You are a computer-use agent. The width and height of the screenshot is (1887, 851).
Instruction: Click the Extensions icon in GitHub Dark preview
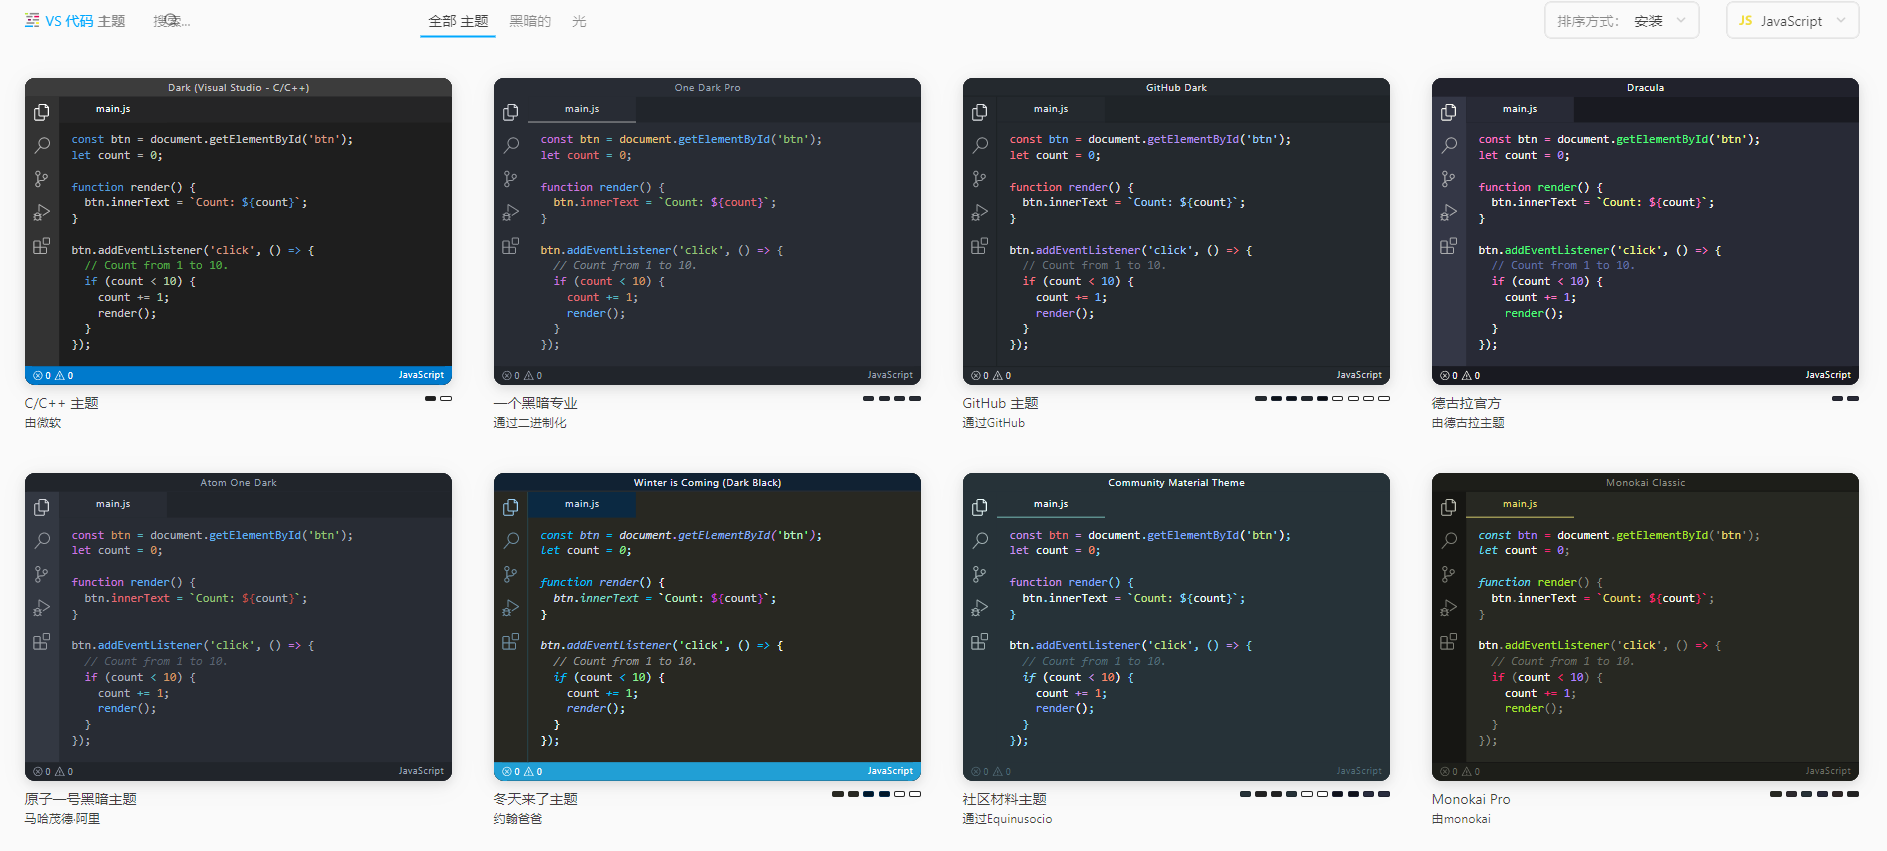(979, 246)
